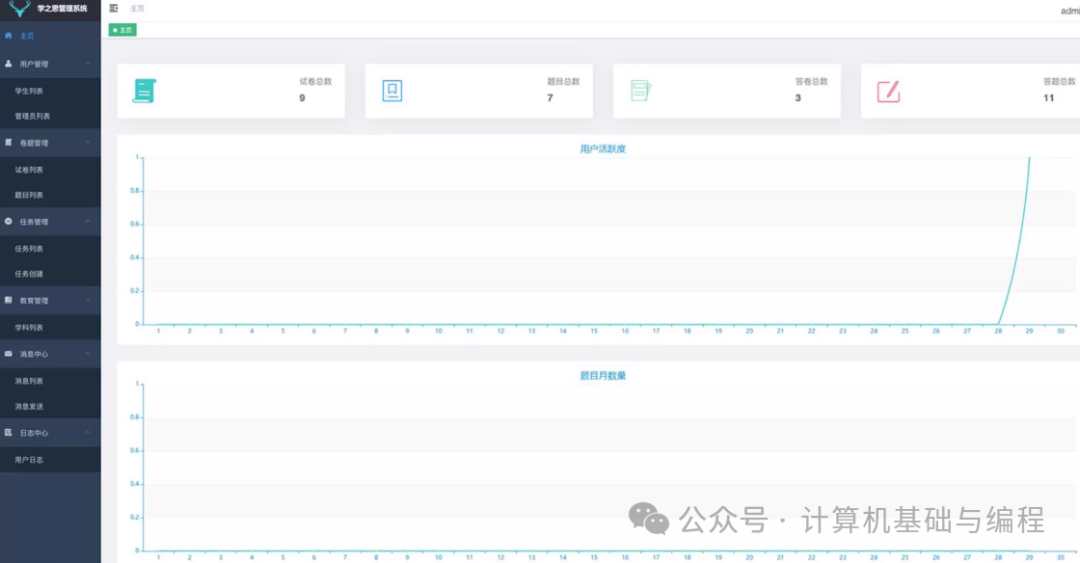1080x563 pixels.
Task: Click the 学之思管理系统 title text
Action: [x=62, y=8]
